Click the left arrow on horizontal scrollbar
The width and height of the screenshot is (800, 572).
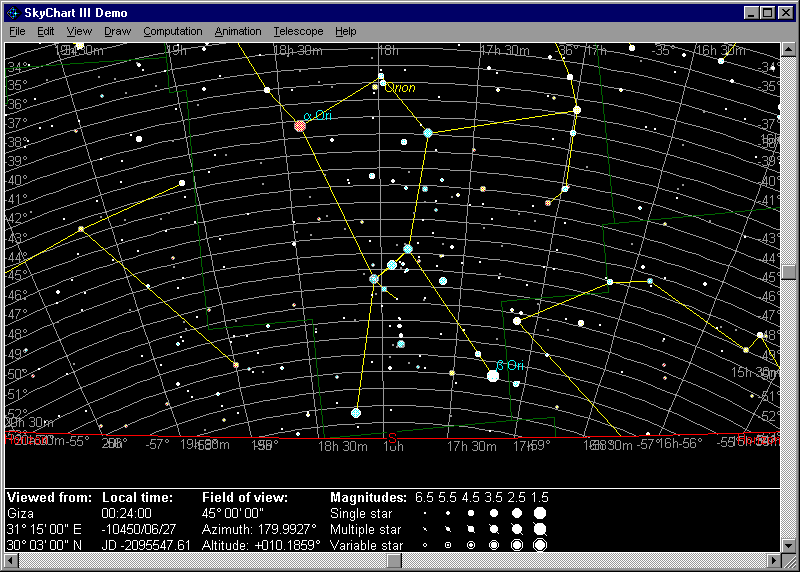coord(13,561)
